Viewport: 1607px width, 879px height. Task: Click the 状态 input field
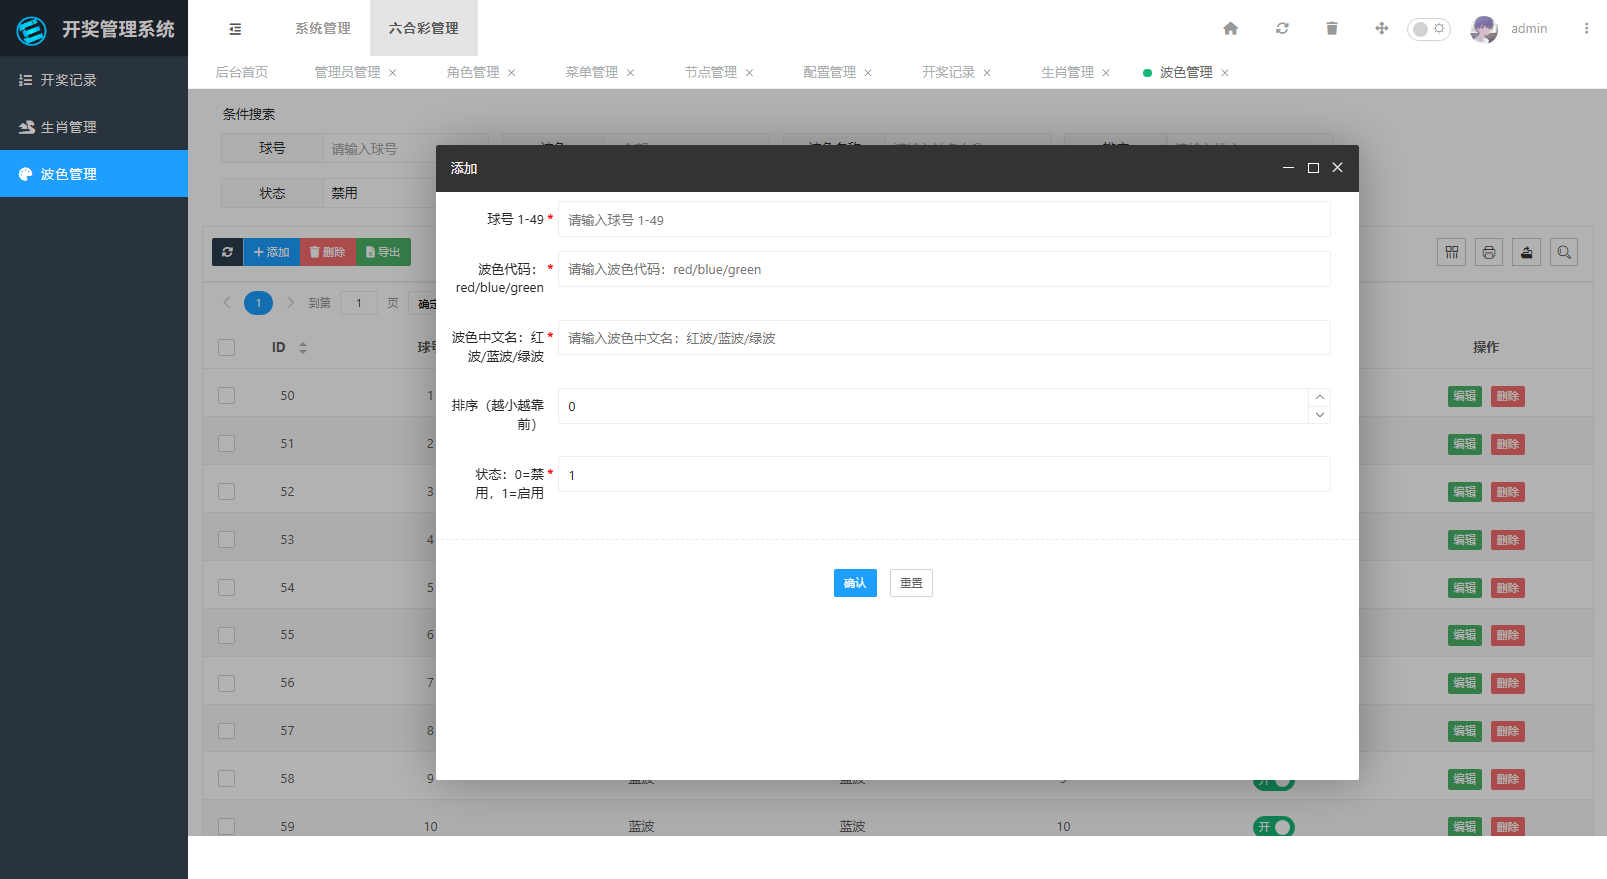[944, 475]
